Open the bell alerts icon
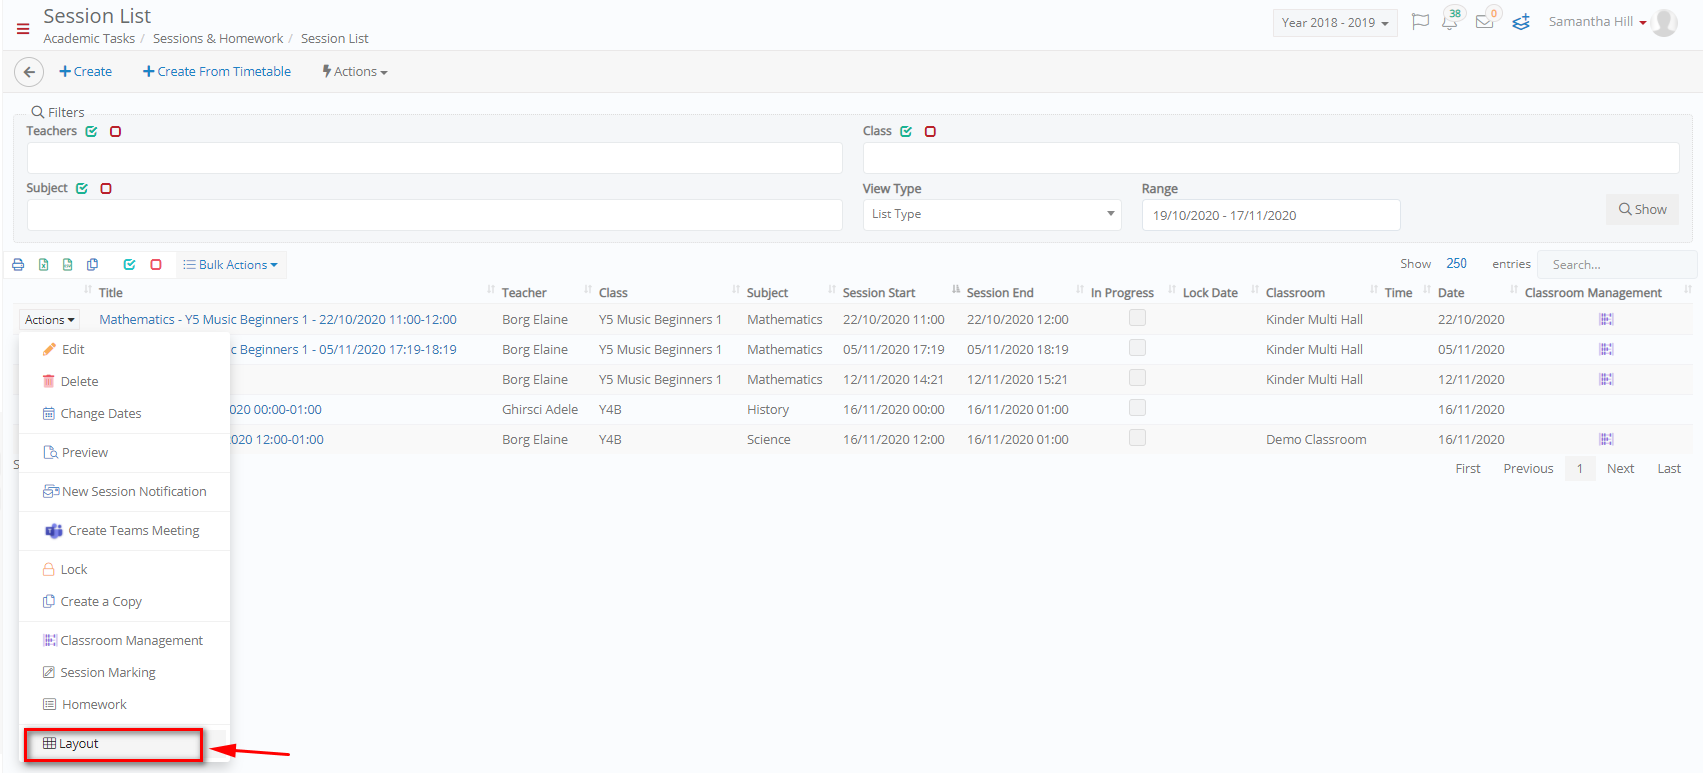This screenshot has width=1703, height=773. tap(1450, 22)
